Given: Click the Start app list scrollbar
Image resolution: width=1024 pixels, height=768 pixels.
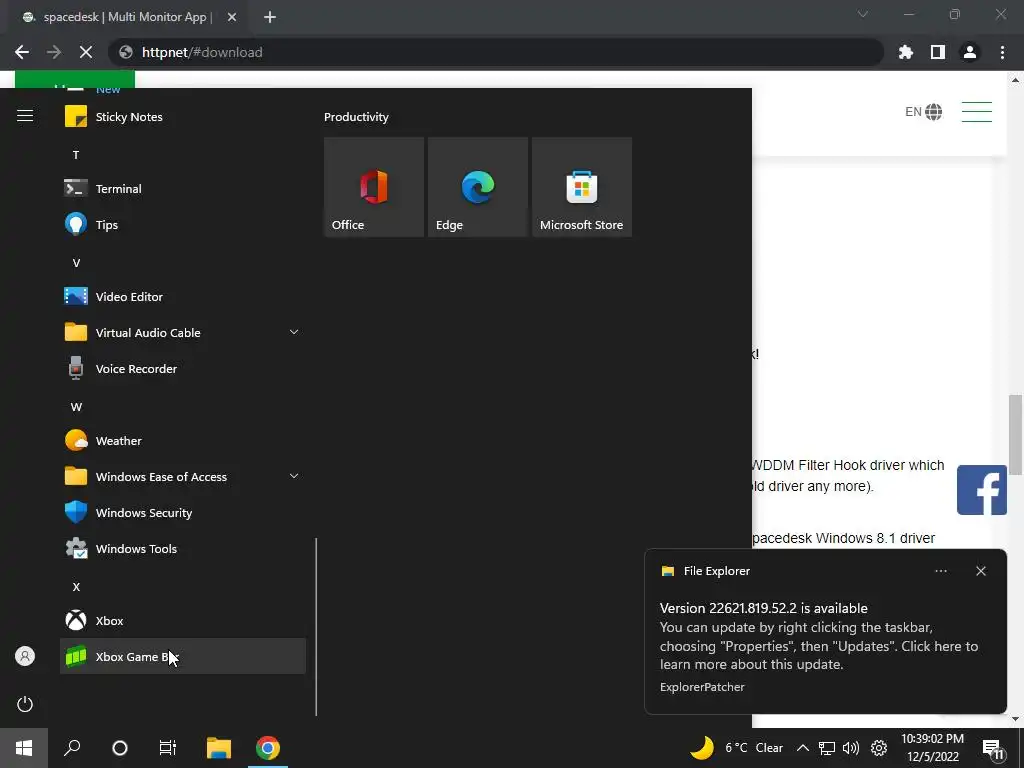Looking at the screenshot, I should tap(316, 627).
